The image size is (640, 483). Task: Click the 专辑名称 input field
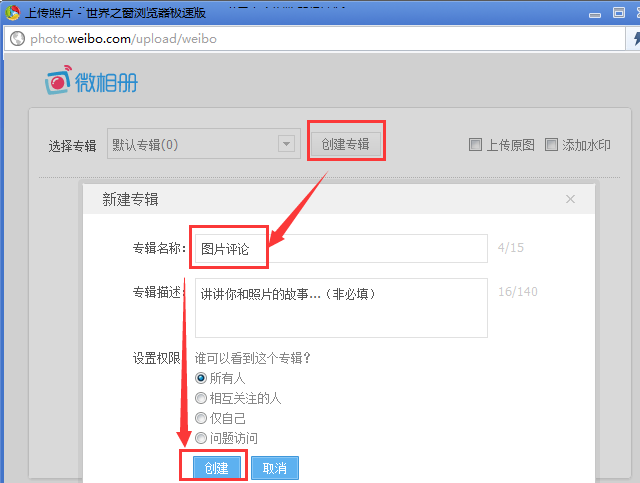click(x=341, y=248)
